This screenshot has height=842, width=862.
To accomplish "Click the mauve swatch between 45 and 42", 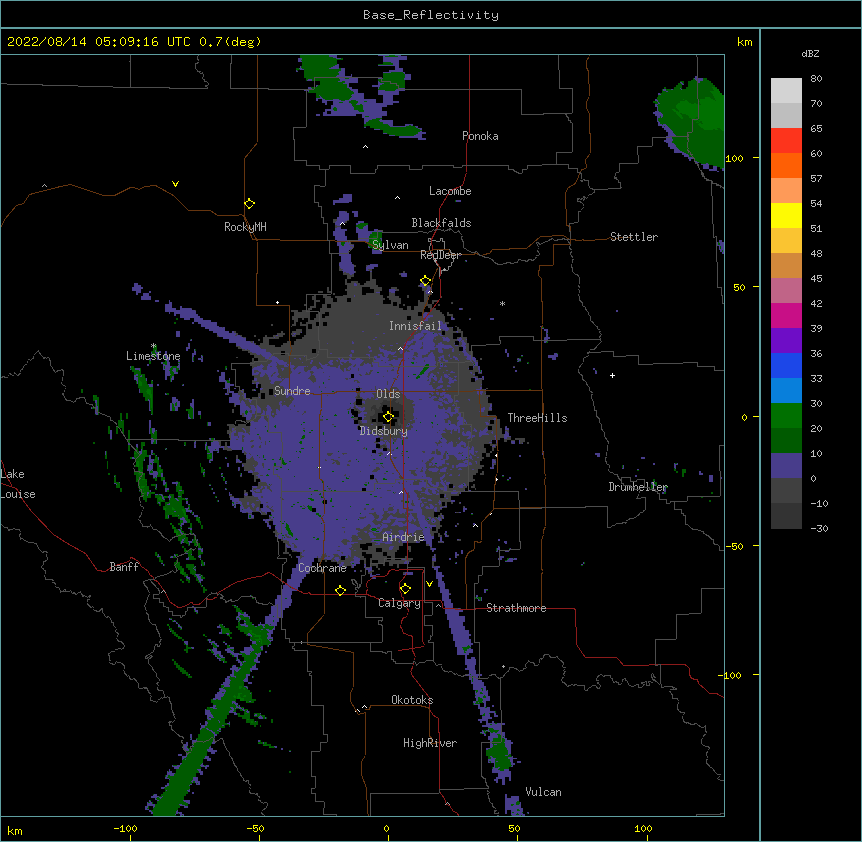I will tap(786, 291).
